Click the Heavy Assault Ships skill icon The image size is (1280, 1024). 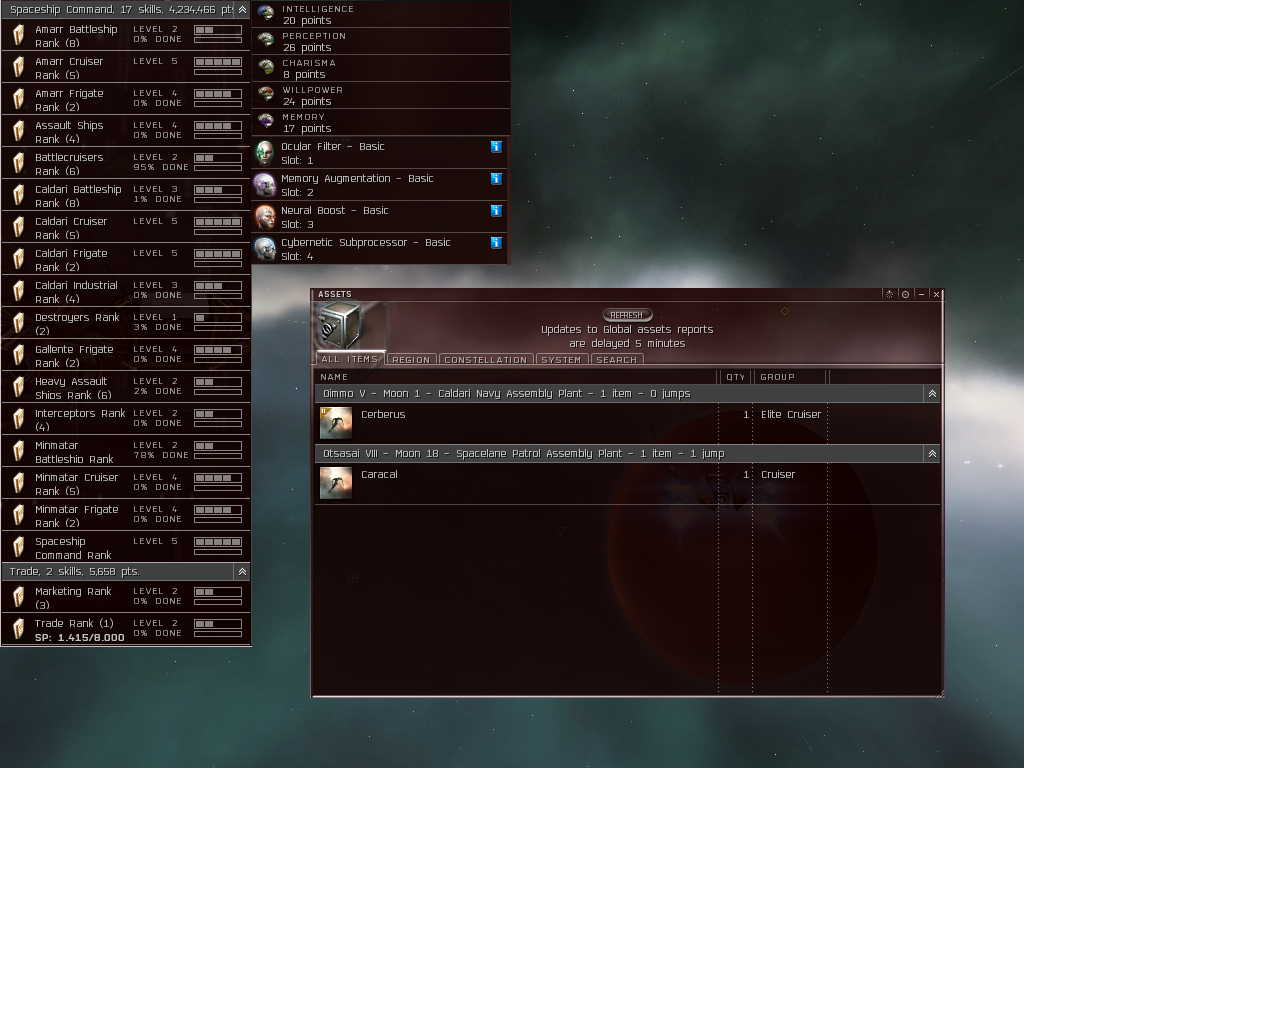coord(18,387)
